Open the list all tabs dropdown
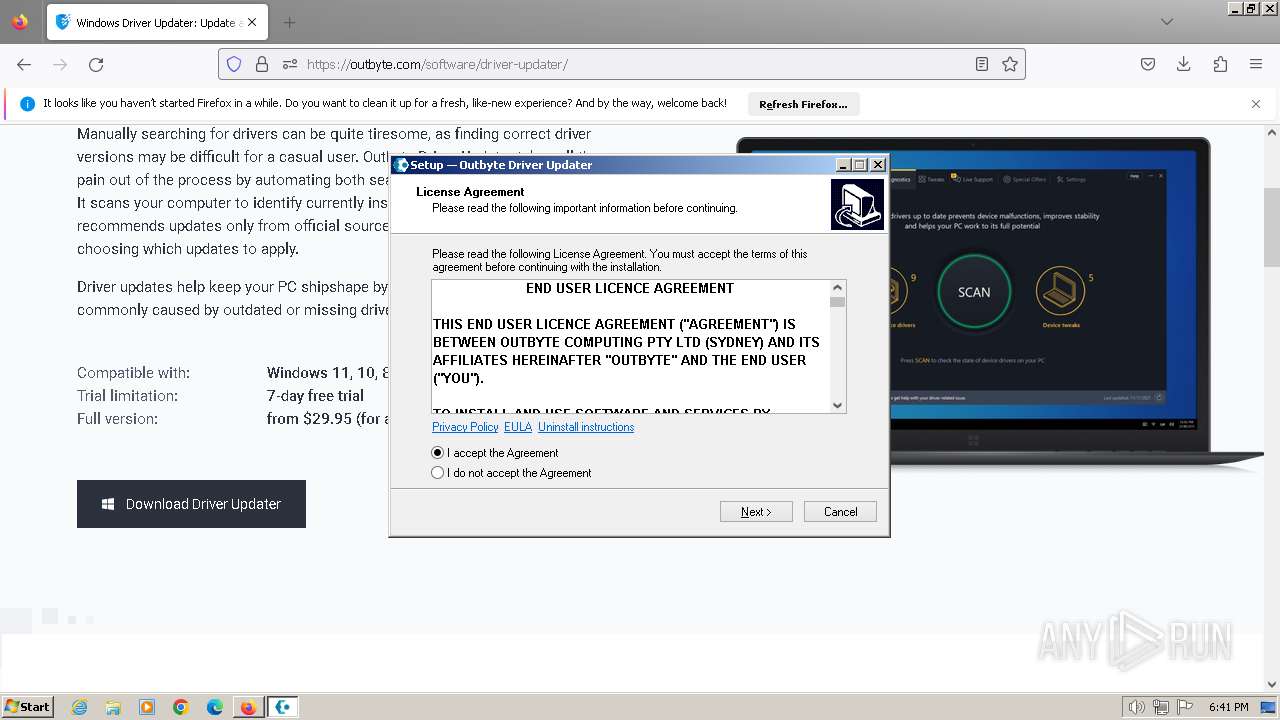Screen dimensions: 1280x720 [x=1167, y=22]
